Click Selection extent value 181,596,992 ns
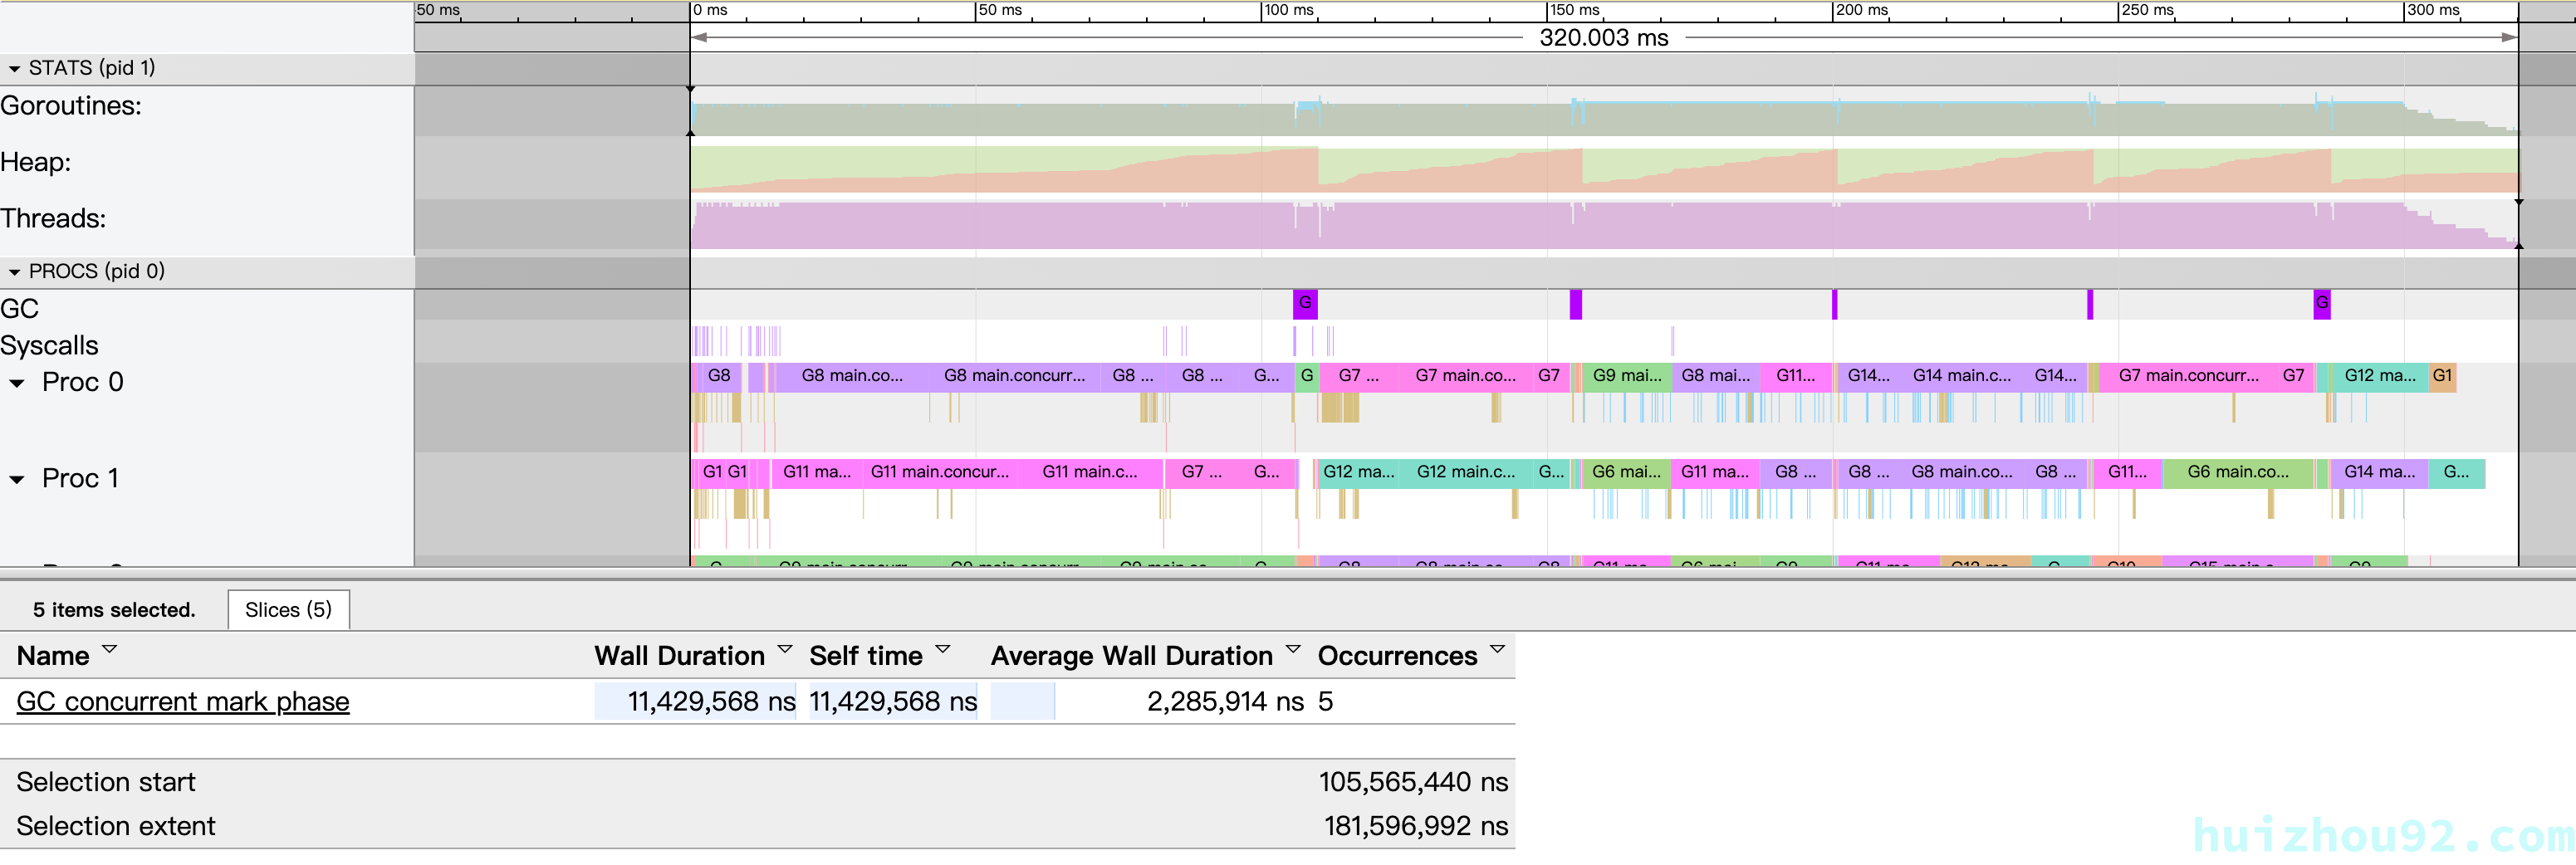2576x865 pixels. click(1416, 826)
